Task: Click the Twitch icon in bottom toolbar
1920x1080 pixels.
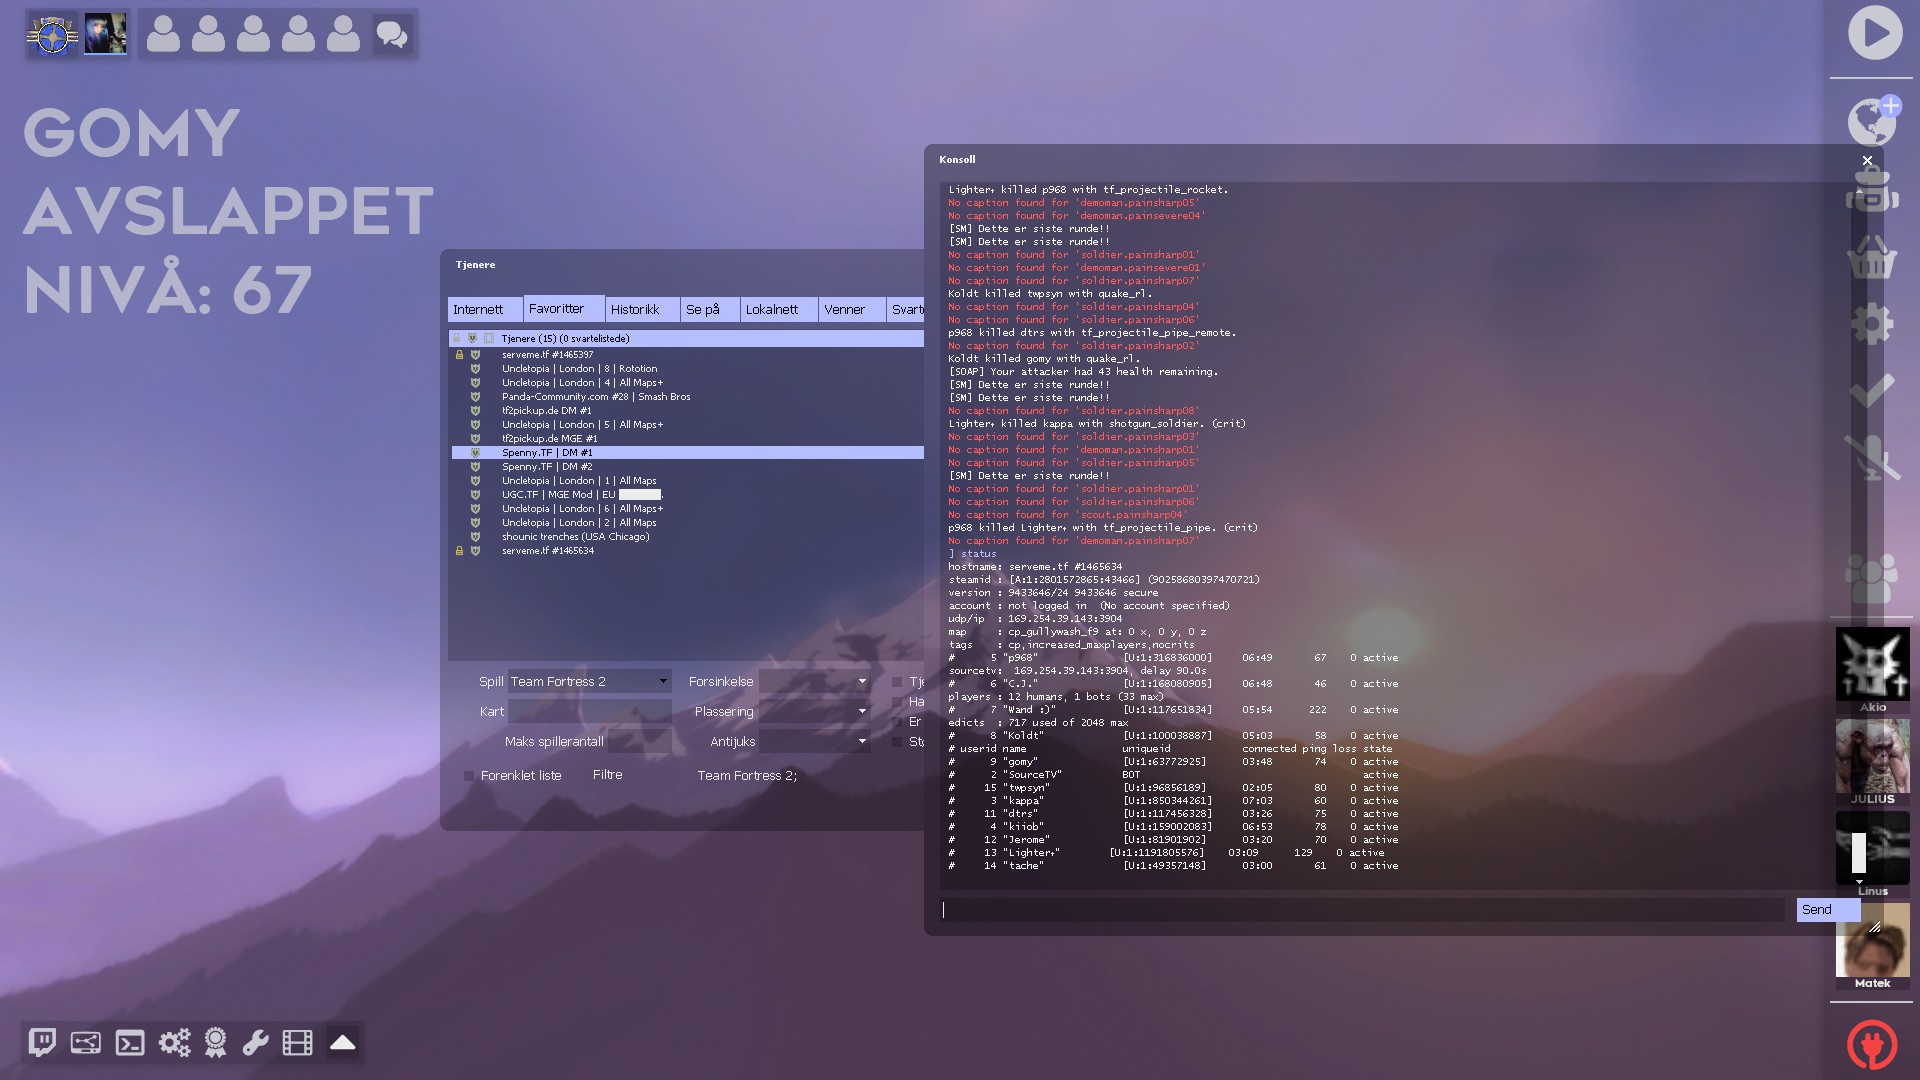Action: click(x=42, y=1043)
